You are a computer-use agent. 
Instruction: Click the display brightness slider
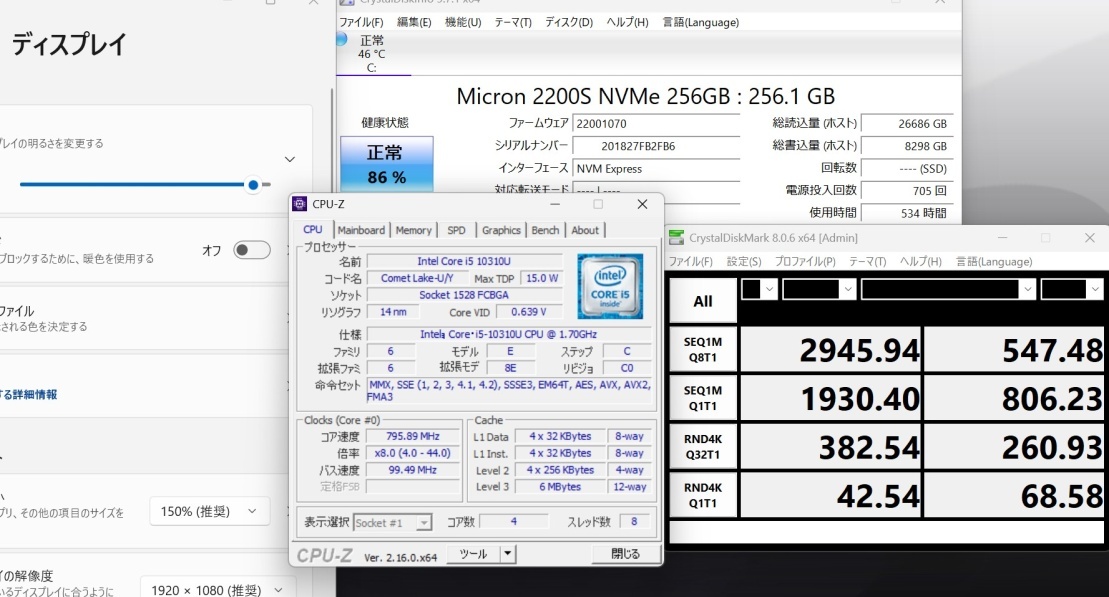[x=254, y=185]
